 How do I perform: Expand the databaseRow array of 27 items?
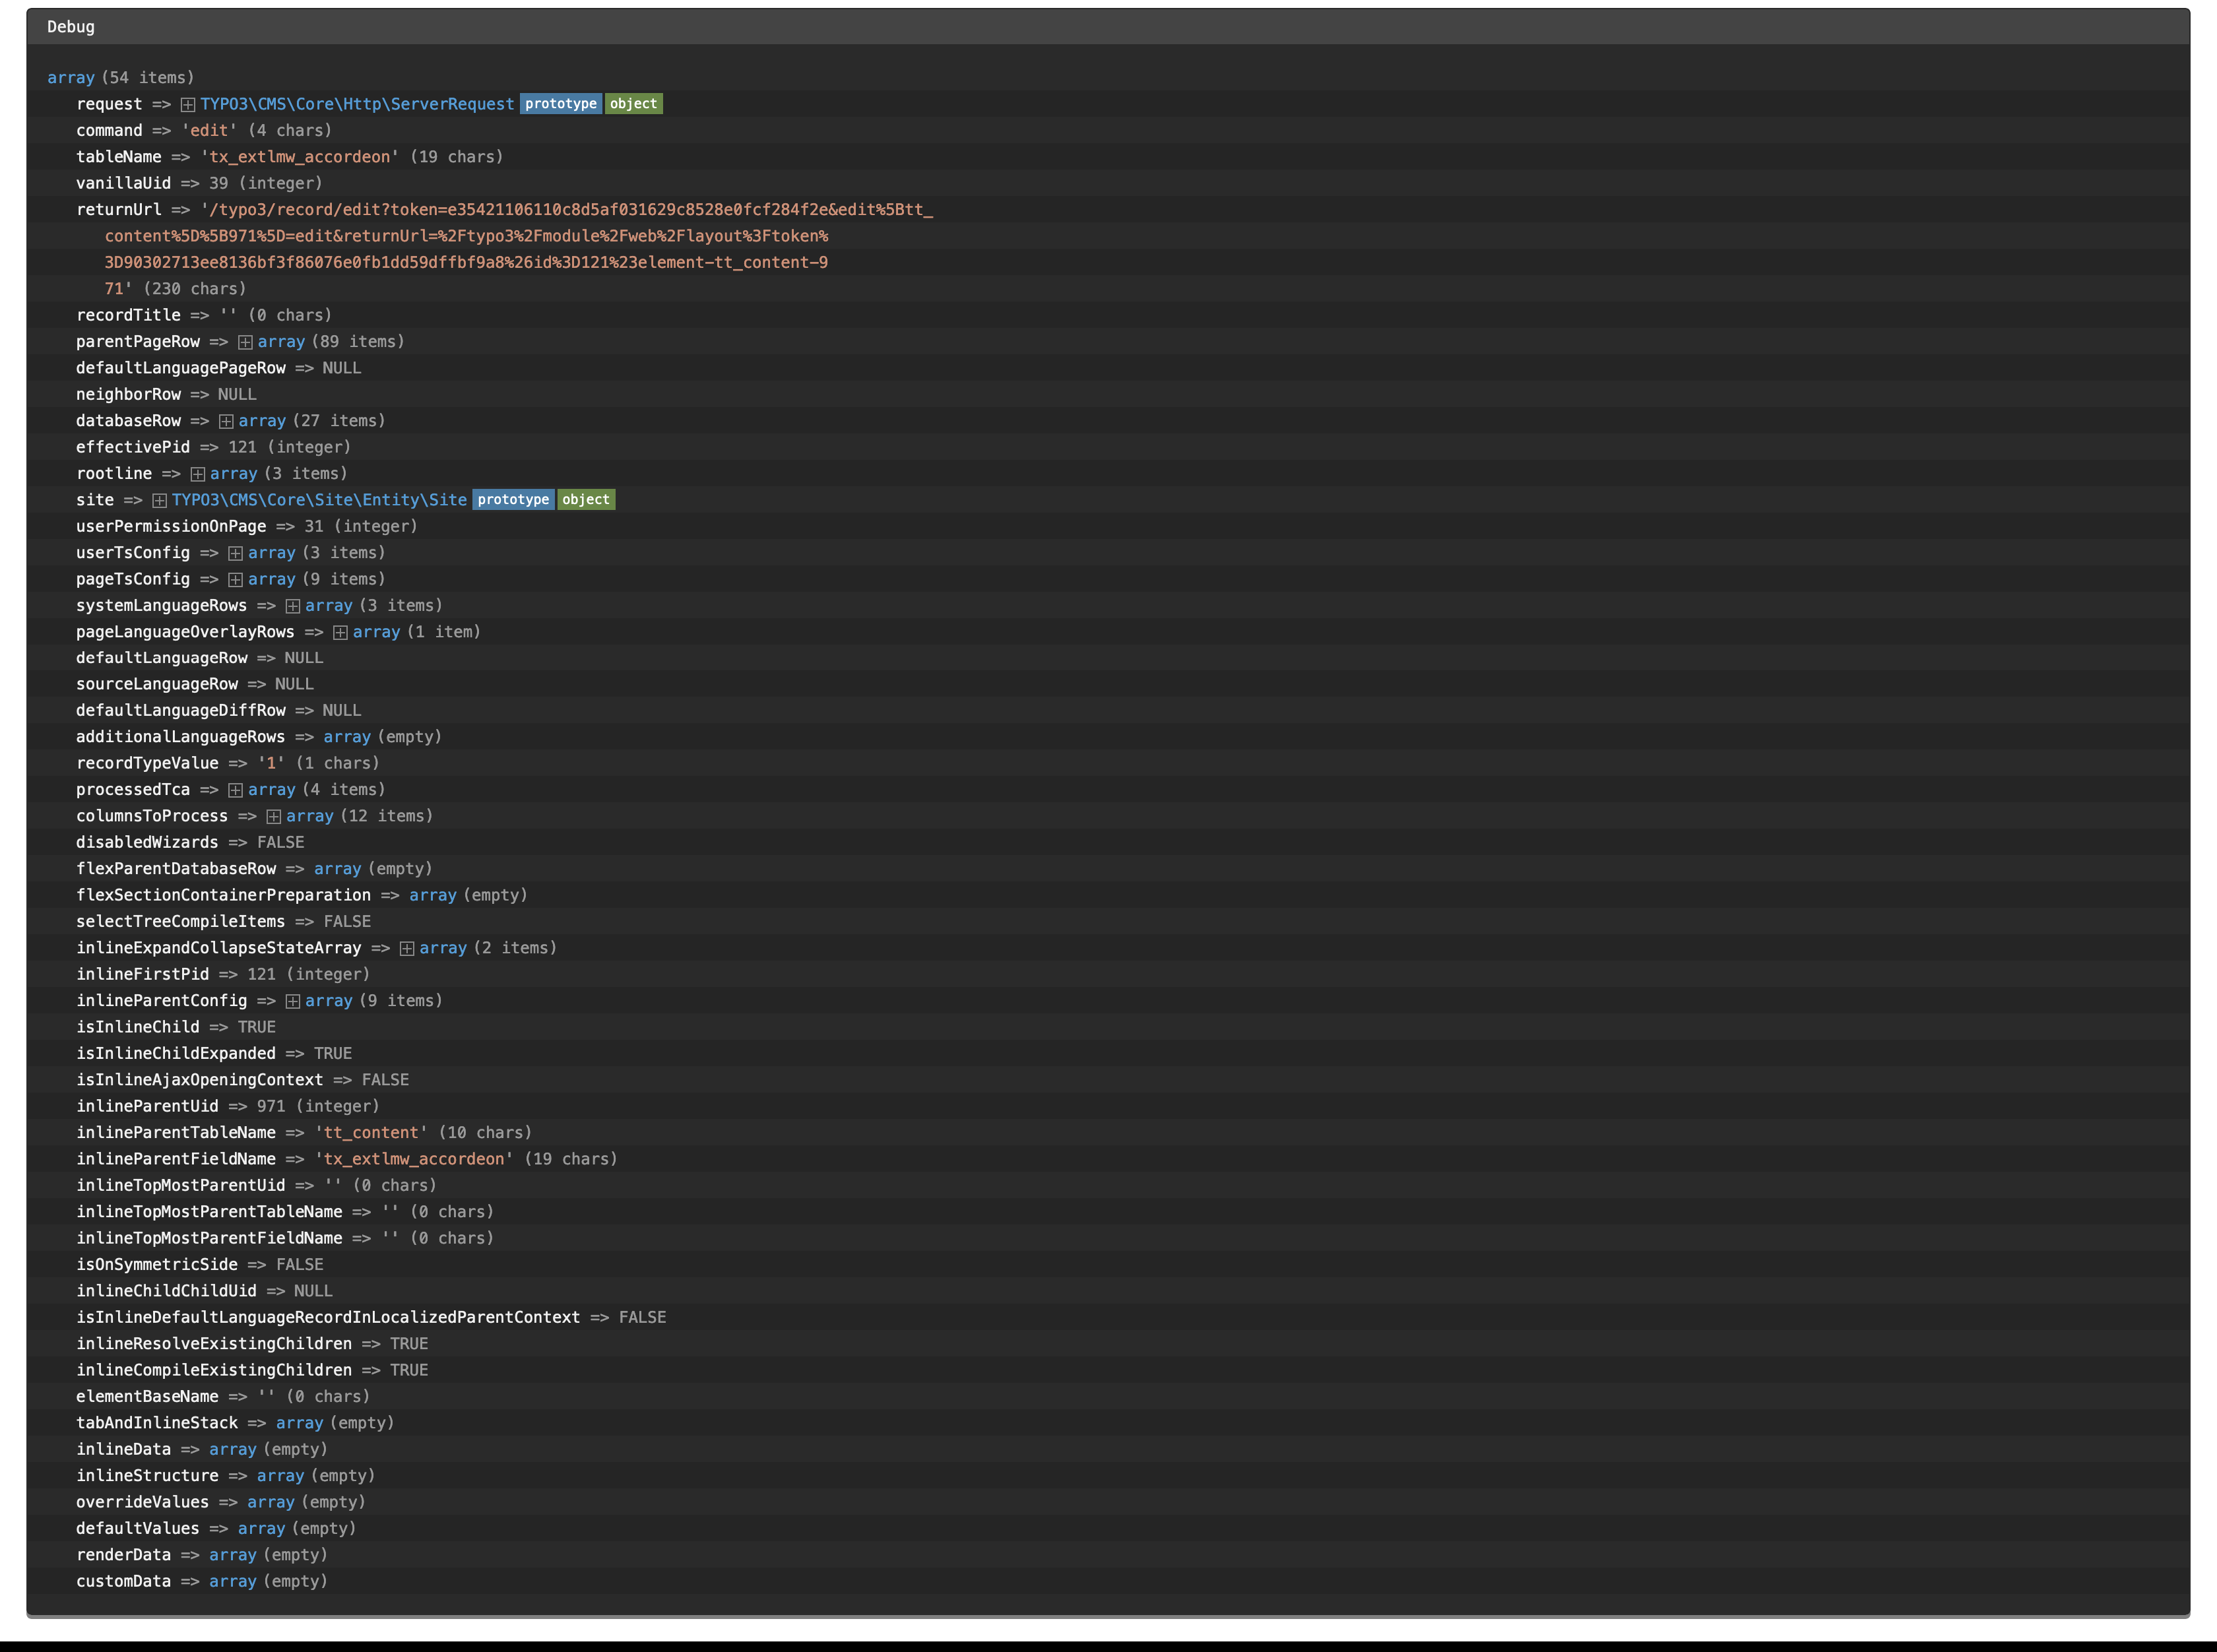226,421
